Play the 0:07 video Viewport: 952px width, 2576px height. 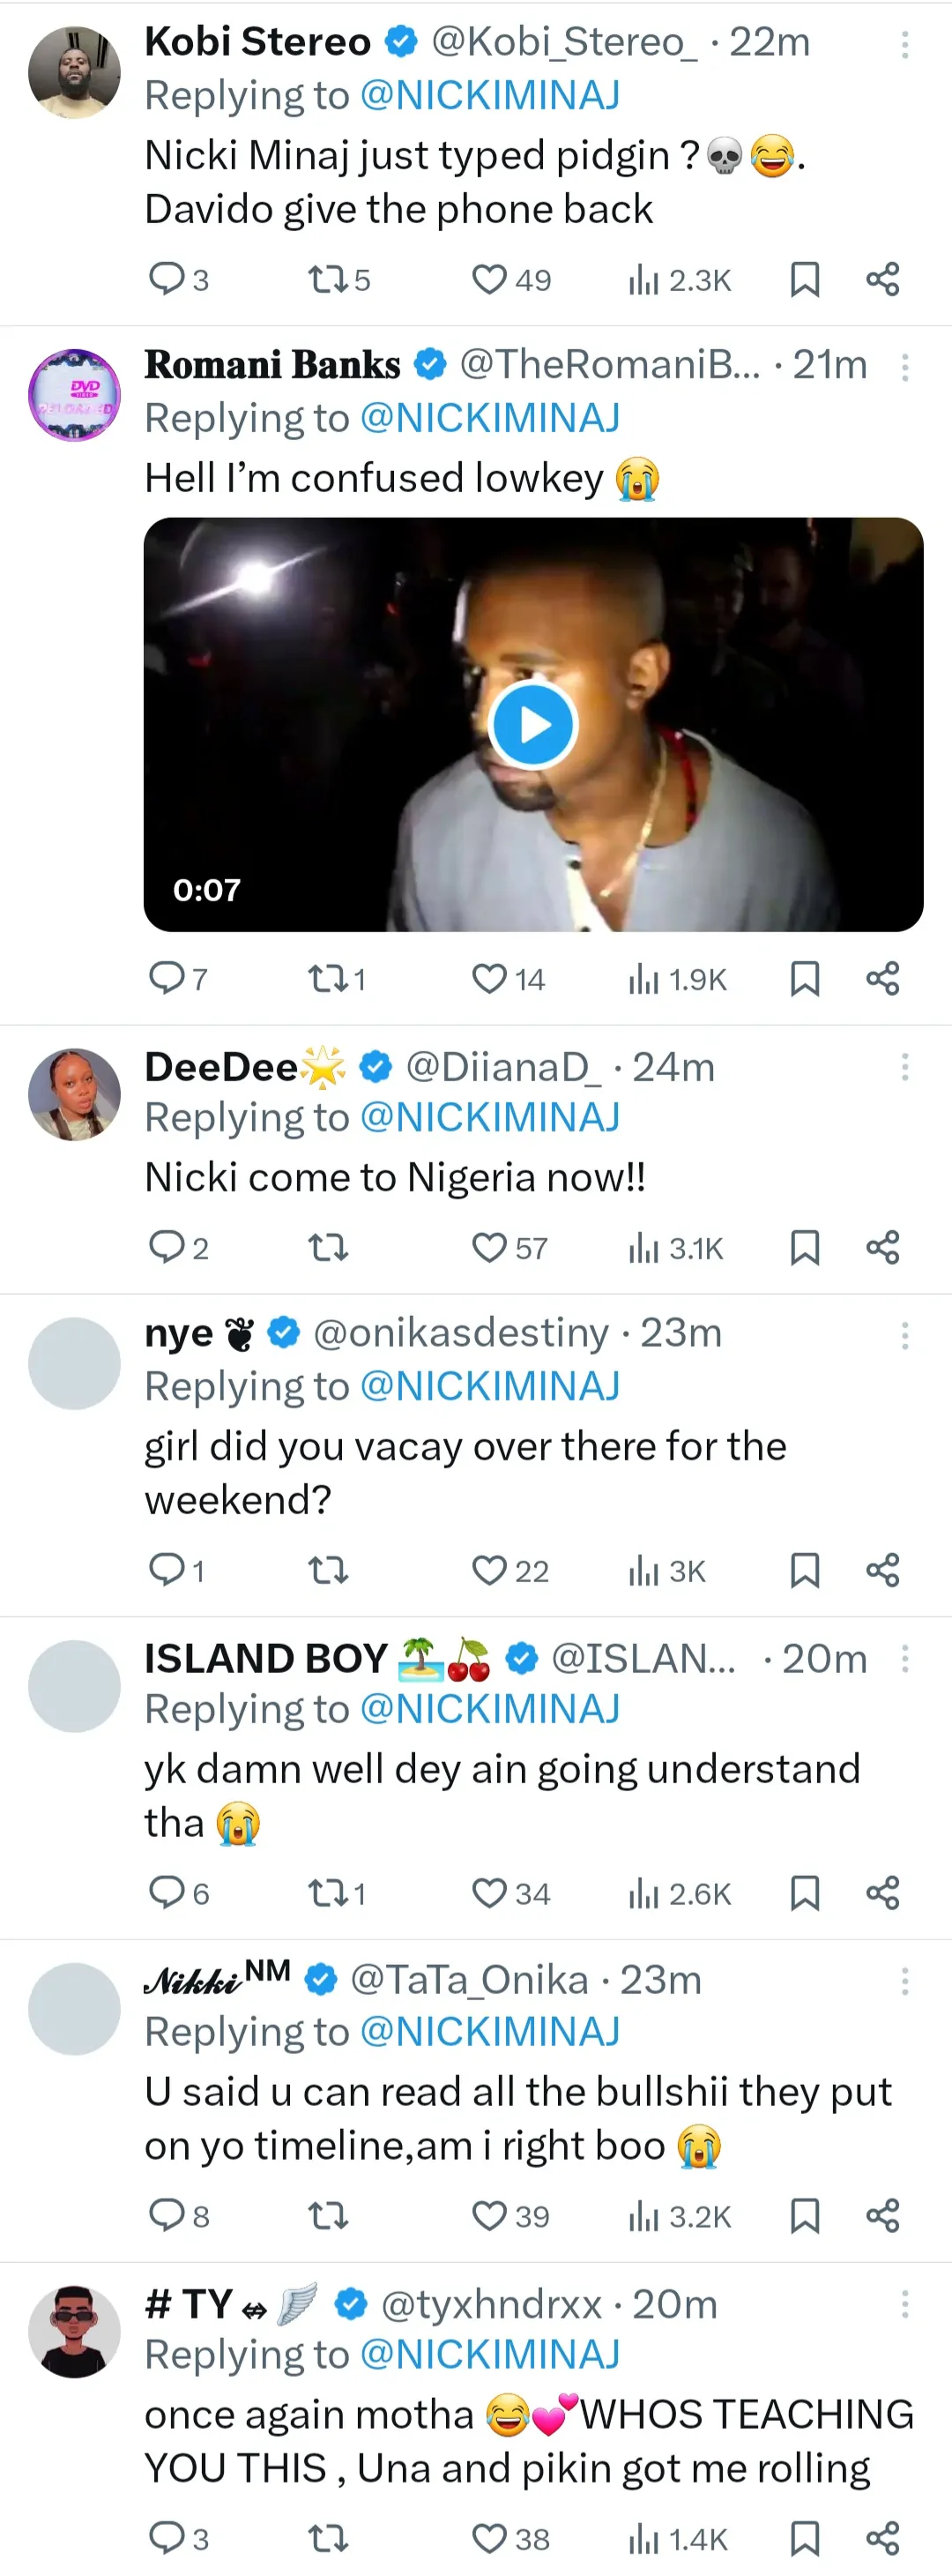[x=533, y=725]
